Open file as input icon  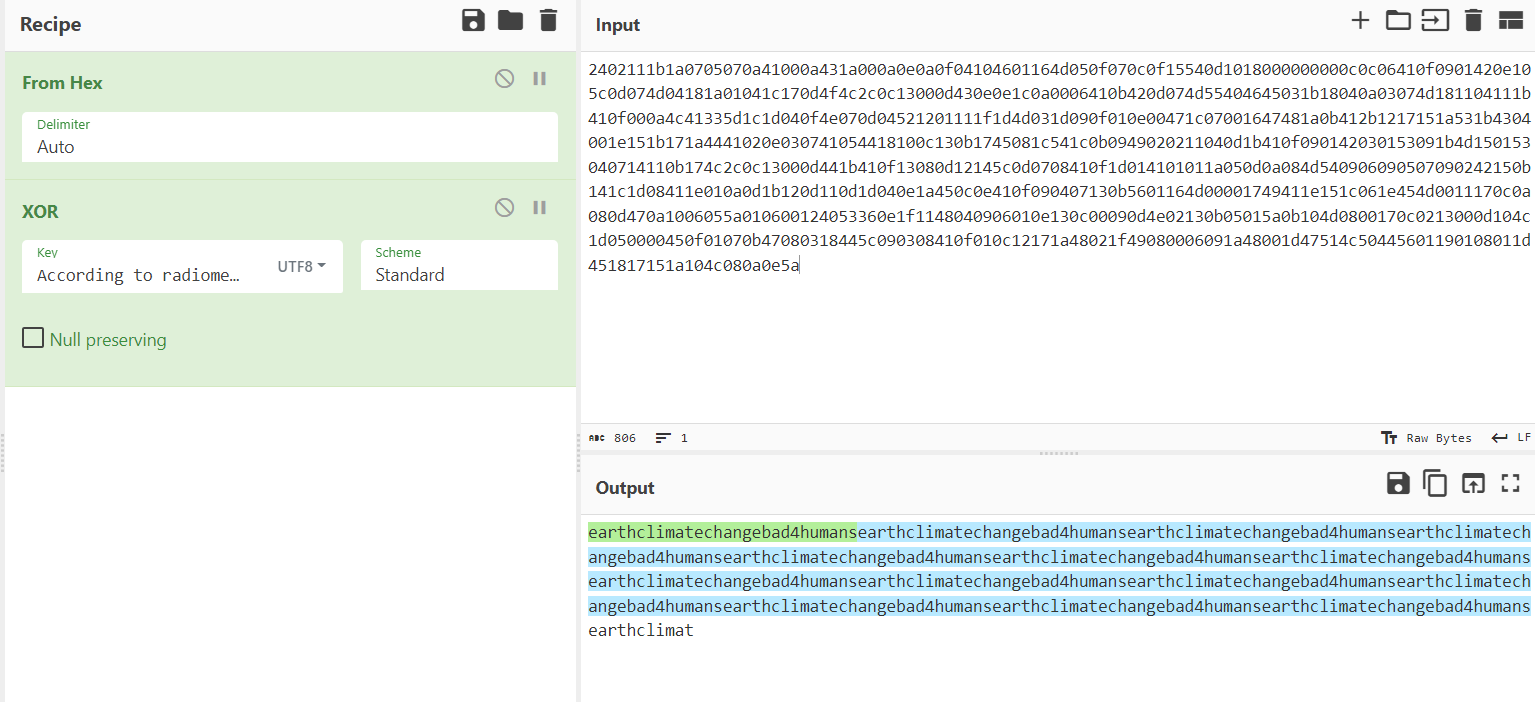pos(1435,21)
